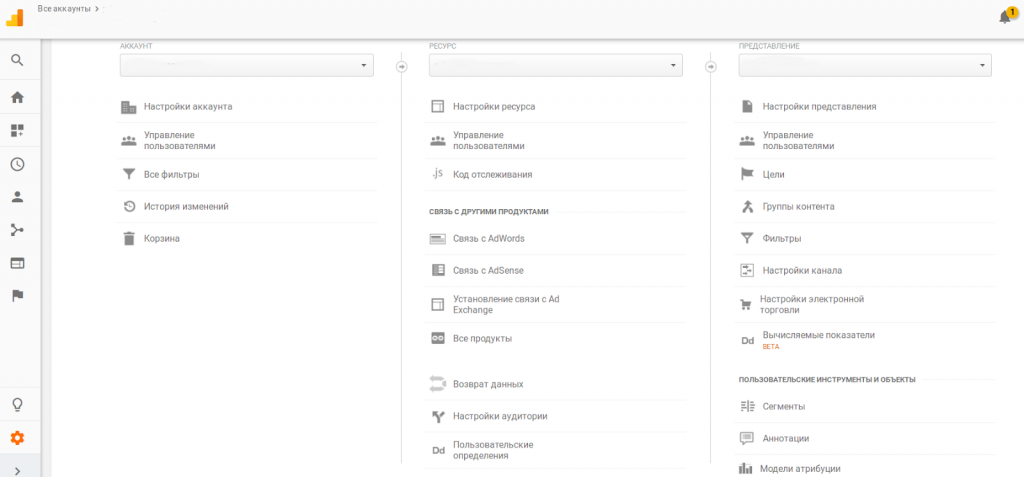
Task: Open Связь с AdSense
Action: point(488,270)
